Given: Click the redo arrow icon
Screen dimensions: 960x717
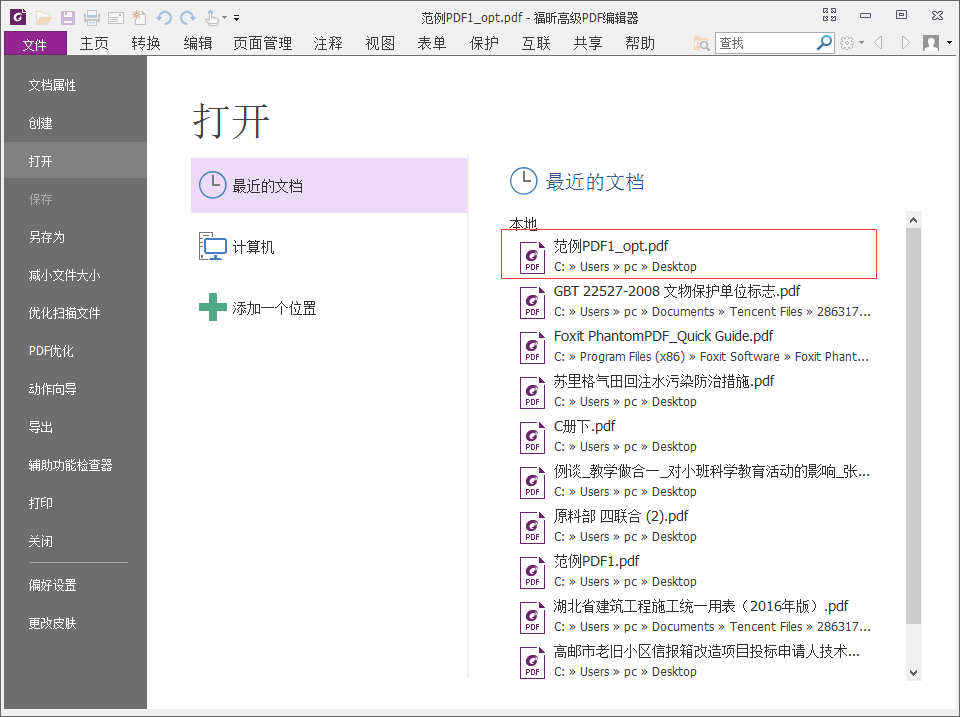Looking at the screenshot, I should pos(188,18).
